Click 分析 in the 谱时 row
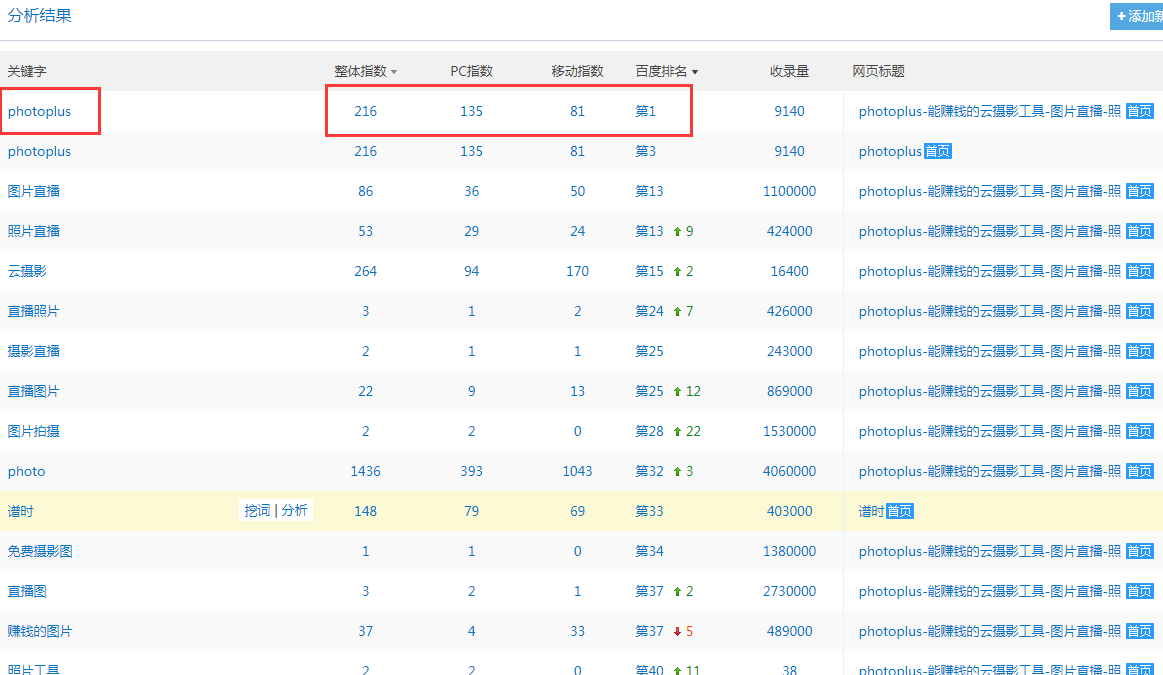The image size is (1163, 675). coord(294,510)
